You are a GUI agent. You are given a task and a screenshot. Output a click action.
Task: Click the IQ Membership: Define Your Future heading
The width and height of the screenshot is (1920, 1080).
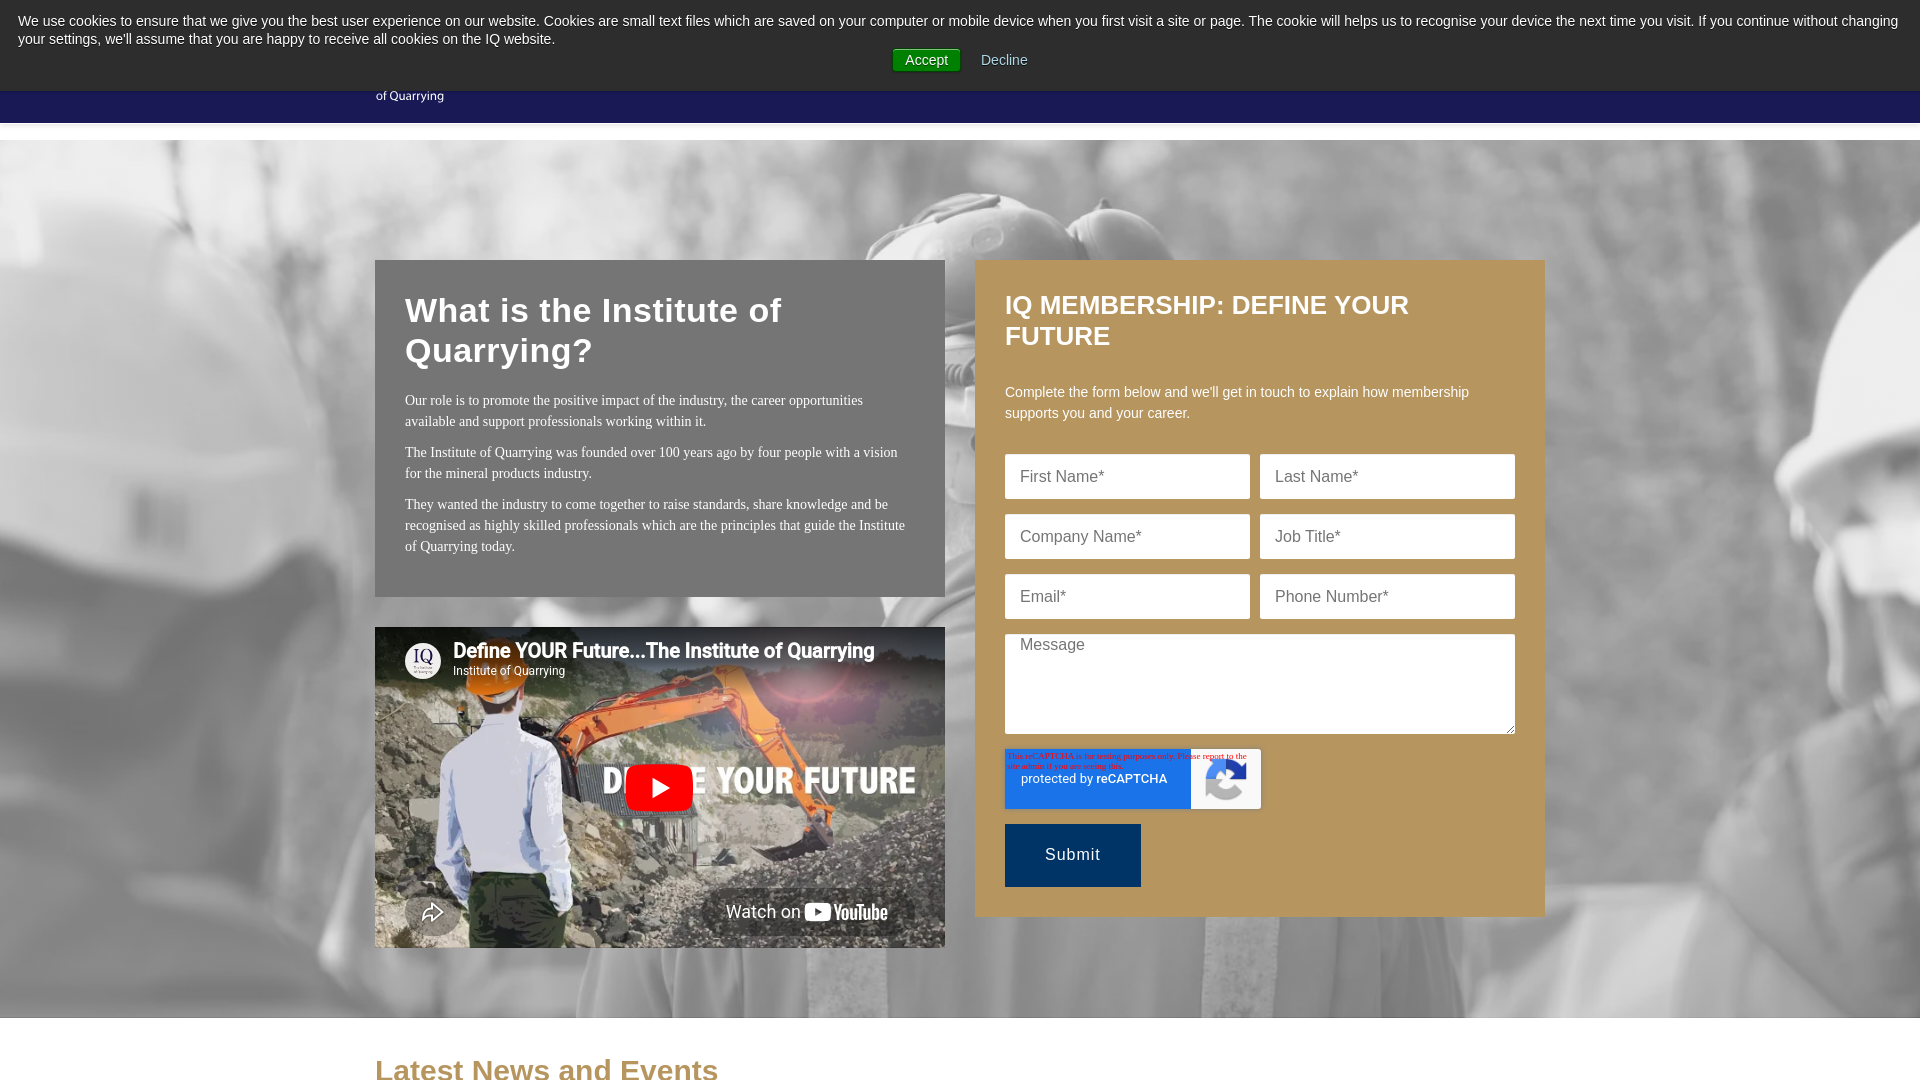coord(1207,320)
